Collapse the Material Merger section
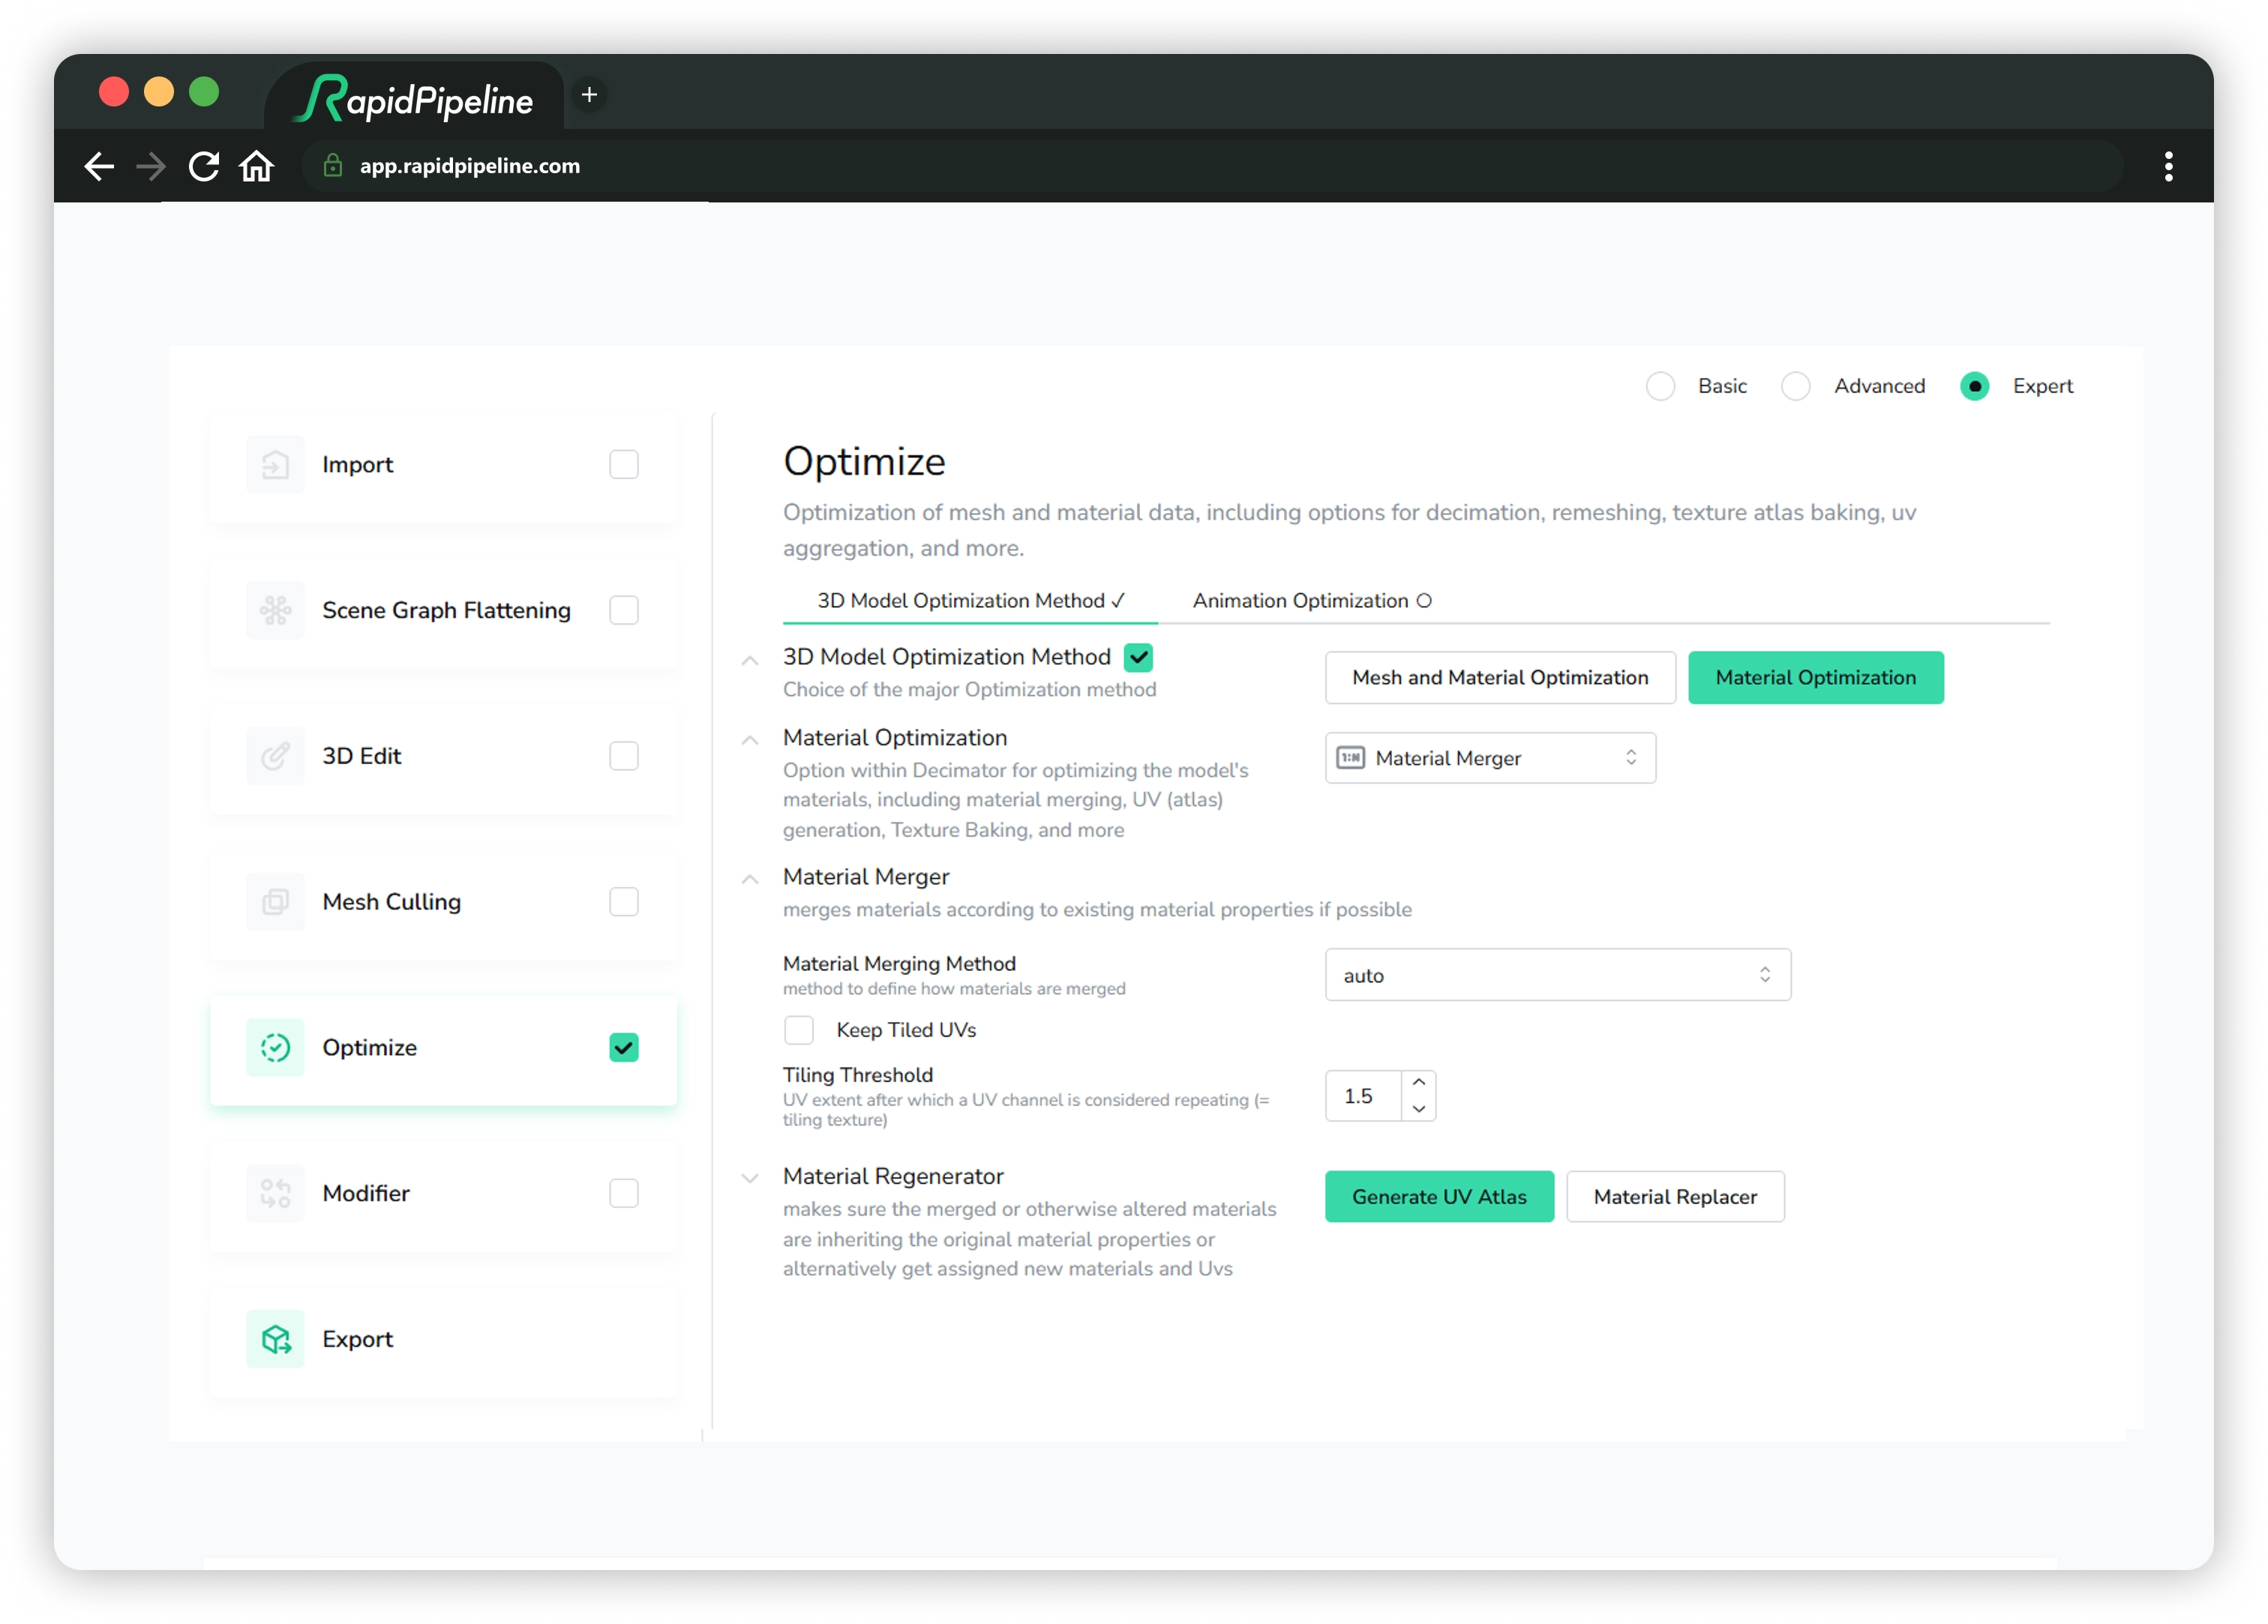The height and width of the screenshot is (1624, 2268). (x=750, y=880)
